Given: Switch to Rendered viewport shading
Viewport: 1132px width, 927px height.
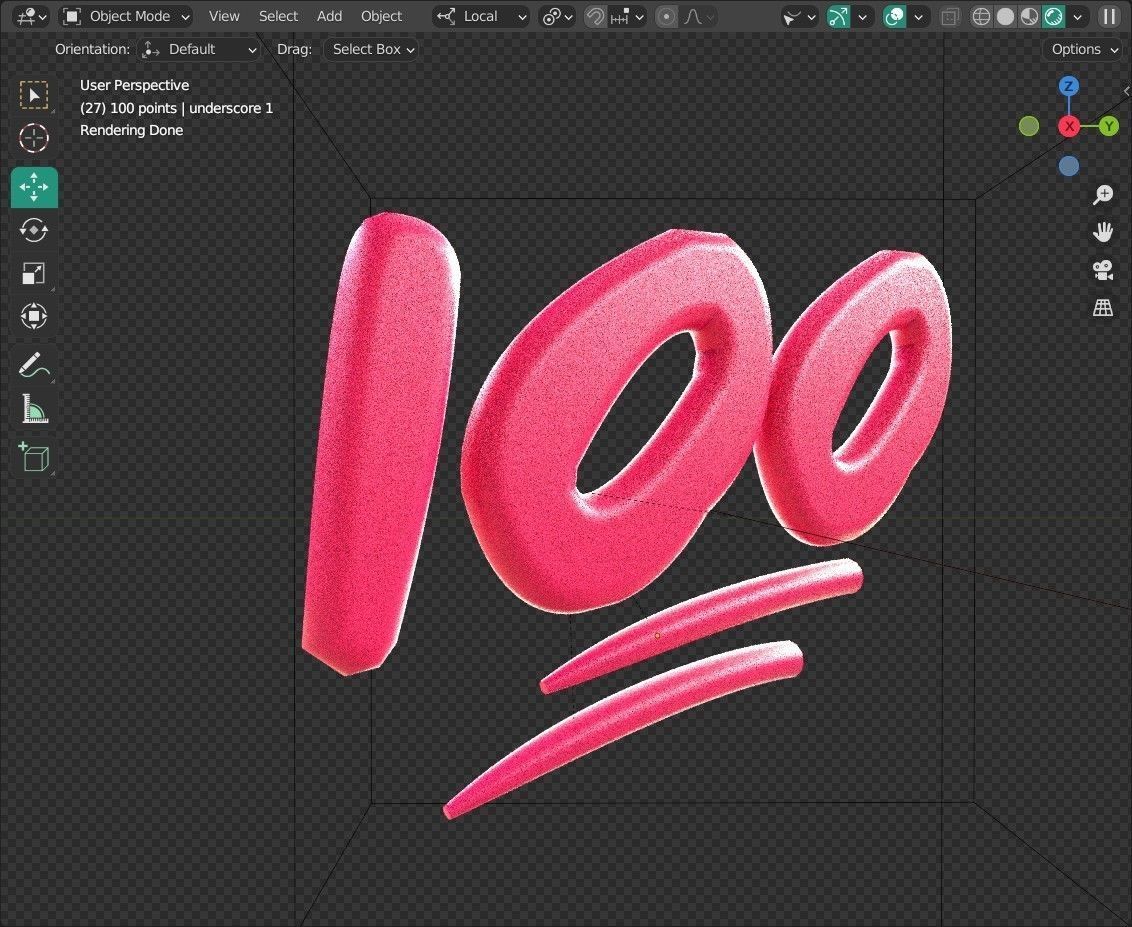Looking at the screenshot, I should click(x=1054, y=17).
